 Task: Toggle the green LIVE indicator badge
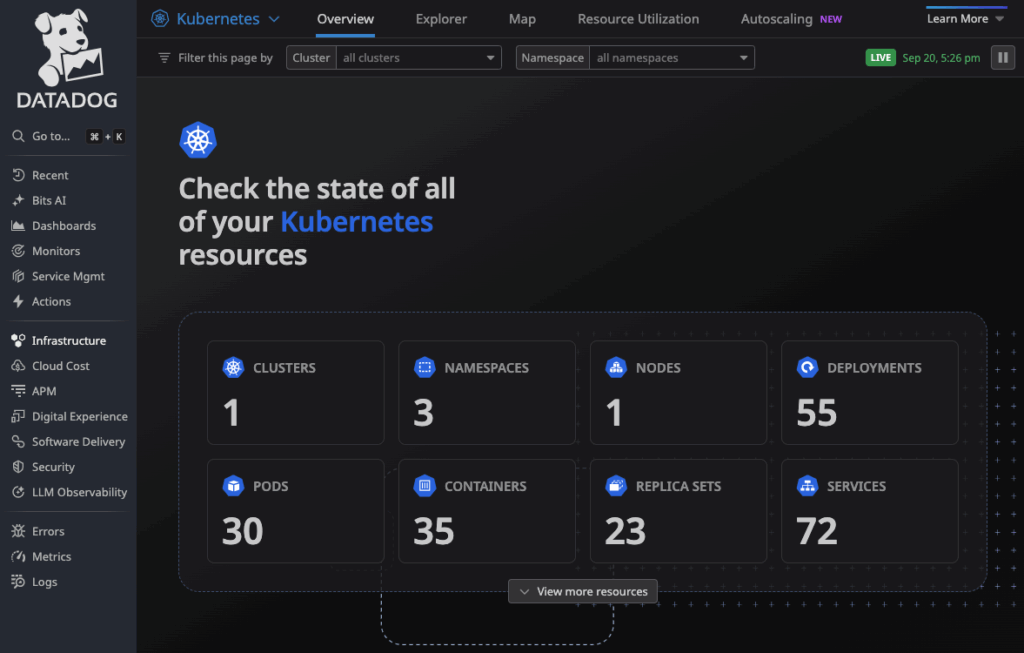(x=880, y=58)
